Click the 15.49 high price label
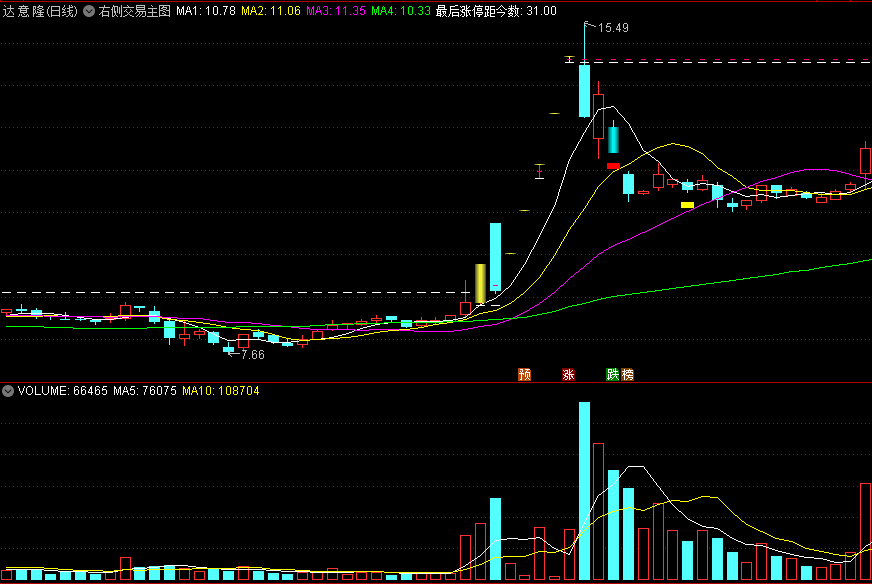Screen dimensions: 872x584 (x=613, y=28)
